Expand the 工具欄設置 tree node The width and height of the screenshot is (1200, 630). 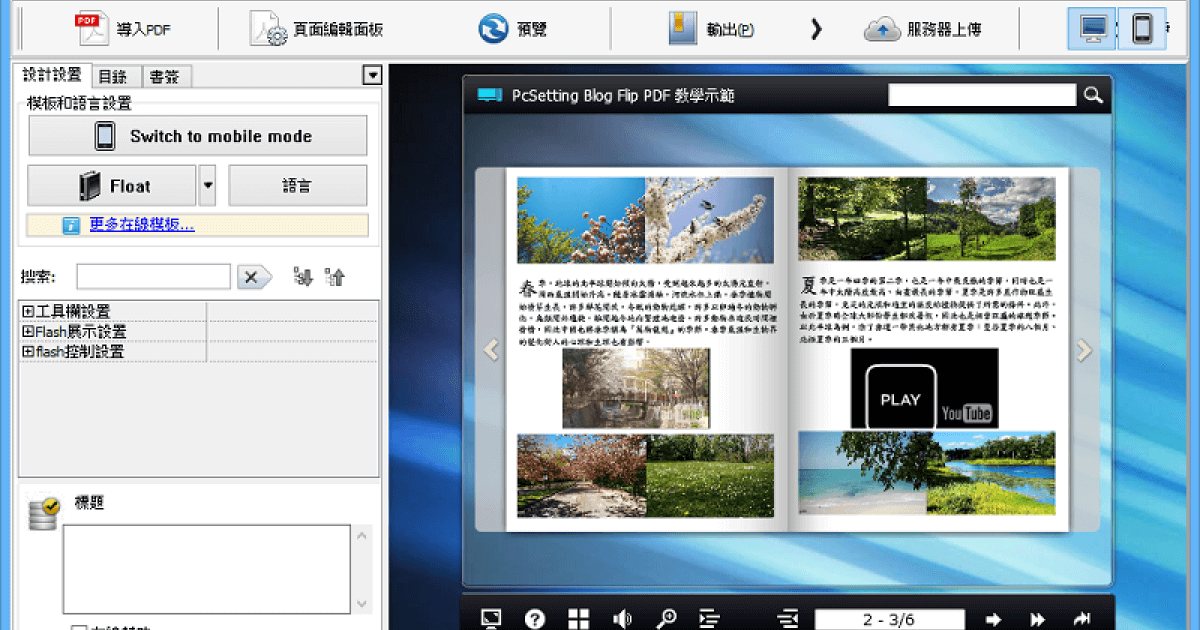[28, 312]
